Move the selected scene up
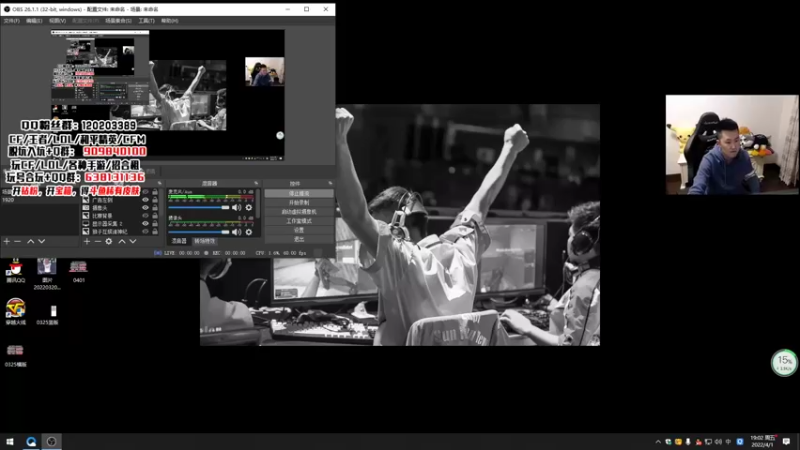 [x=31, y=241]
